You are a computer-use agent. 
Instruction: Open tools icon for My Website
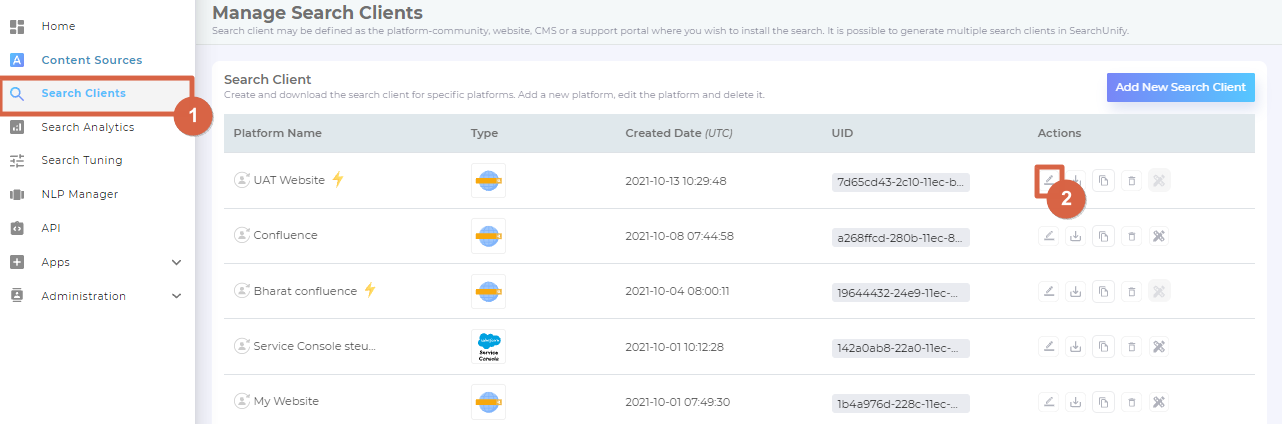(x=1159, y=402)
